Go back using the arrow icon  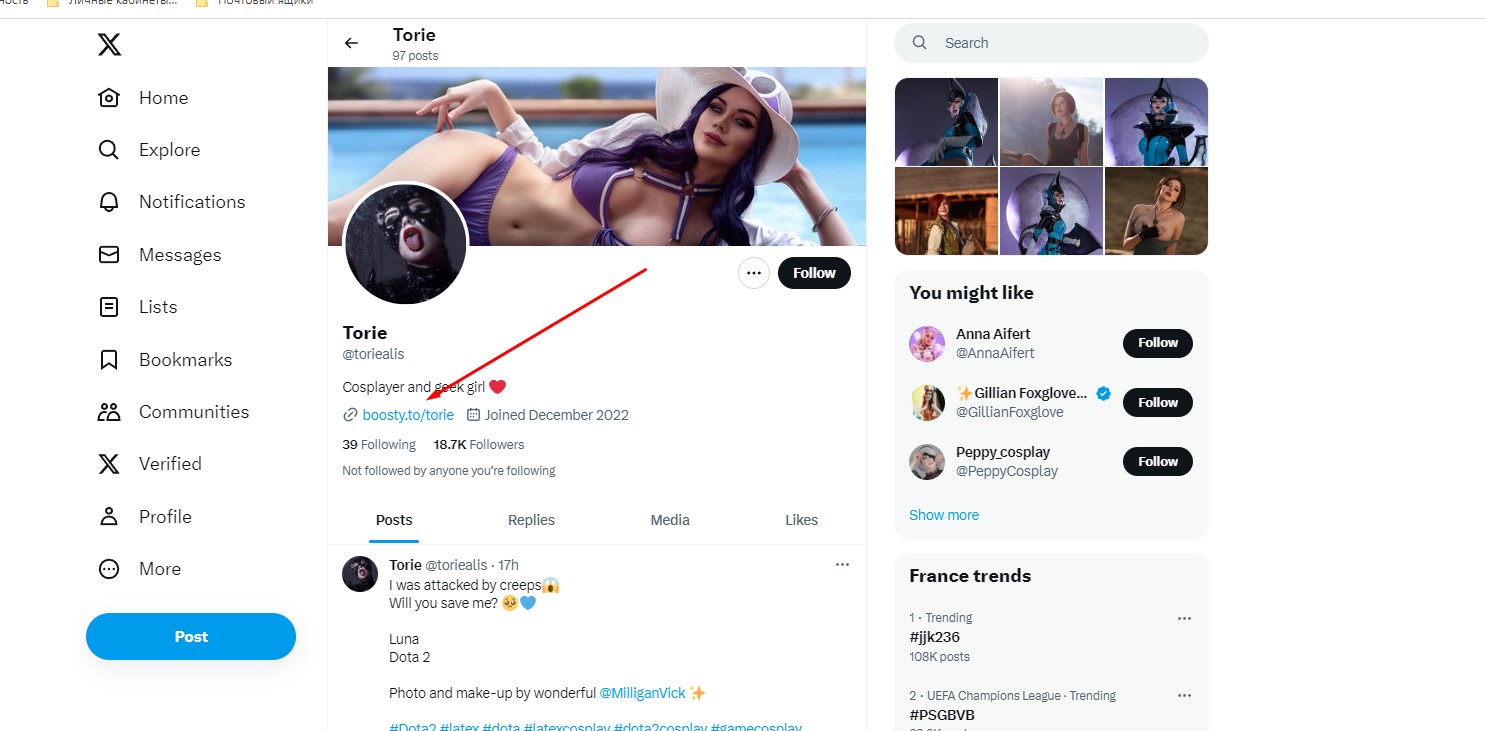(x=351, y=43)
